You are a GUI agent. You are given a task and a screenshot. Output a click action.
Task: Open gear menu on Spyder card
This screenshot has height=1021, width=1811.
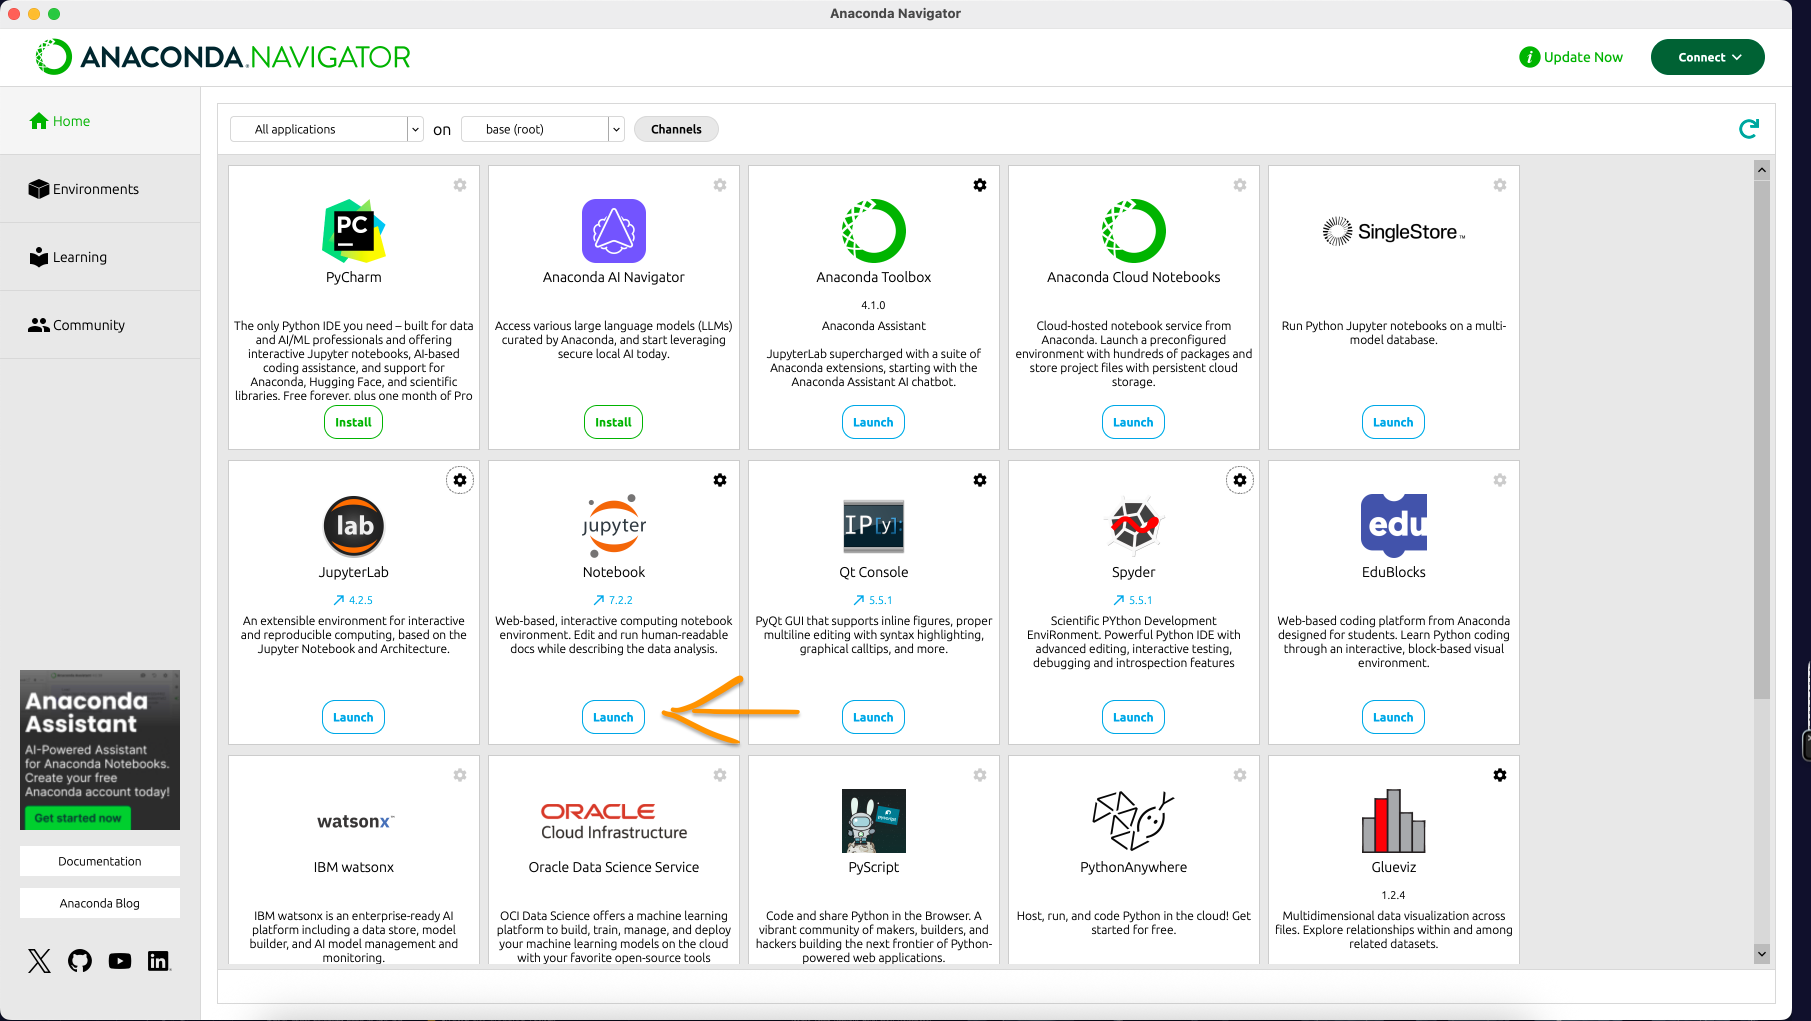tap(1240, 480)
